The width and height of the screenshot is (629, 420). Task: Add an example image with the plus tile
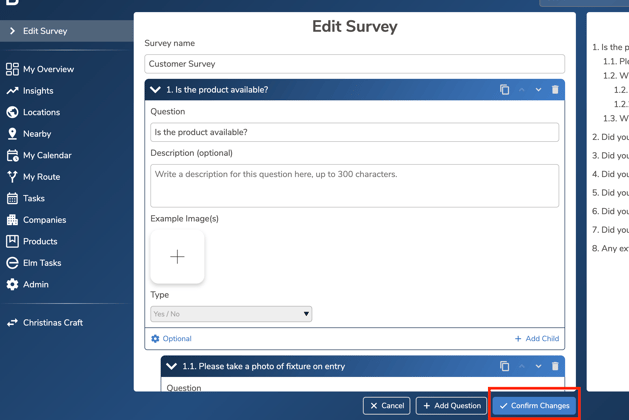177,257
